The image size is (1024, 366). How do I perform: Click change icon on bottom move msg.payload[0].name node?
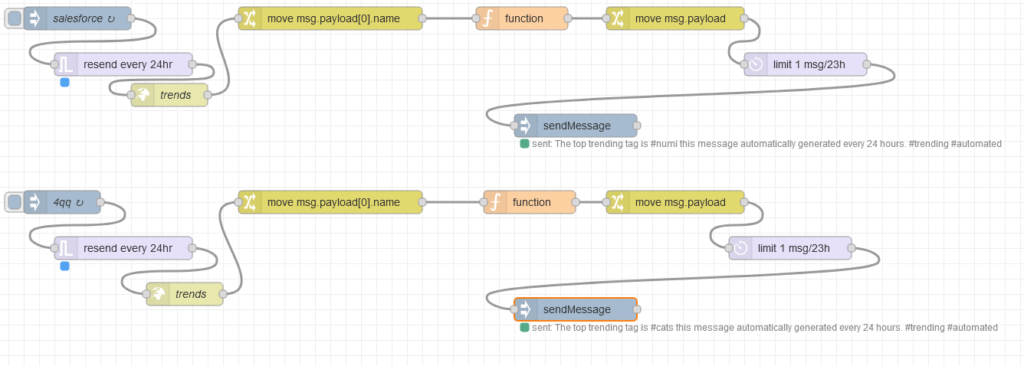click(249, 203)
